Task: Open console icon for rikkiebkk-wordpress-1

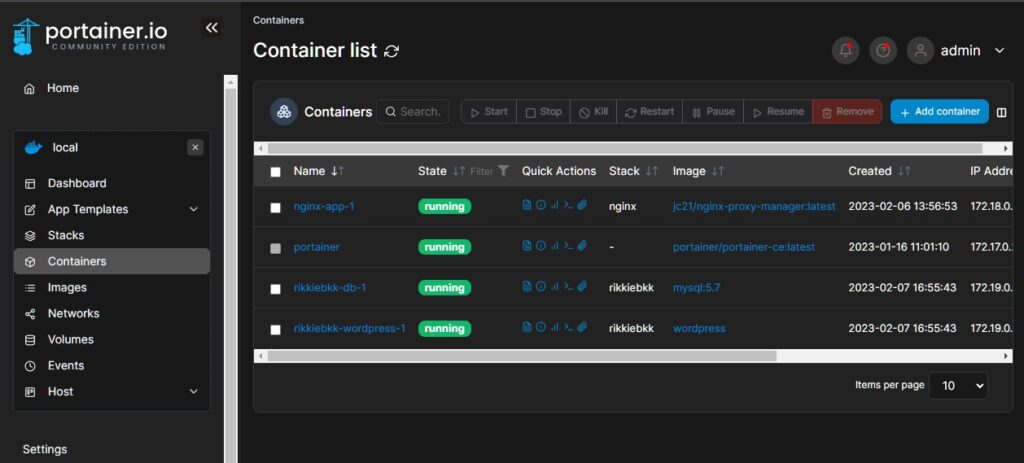Action: pos(568,327)
